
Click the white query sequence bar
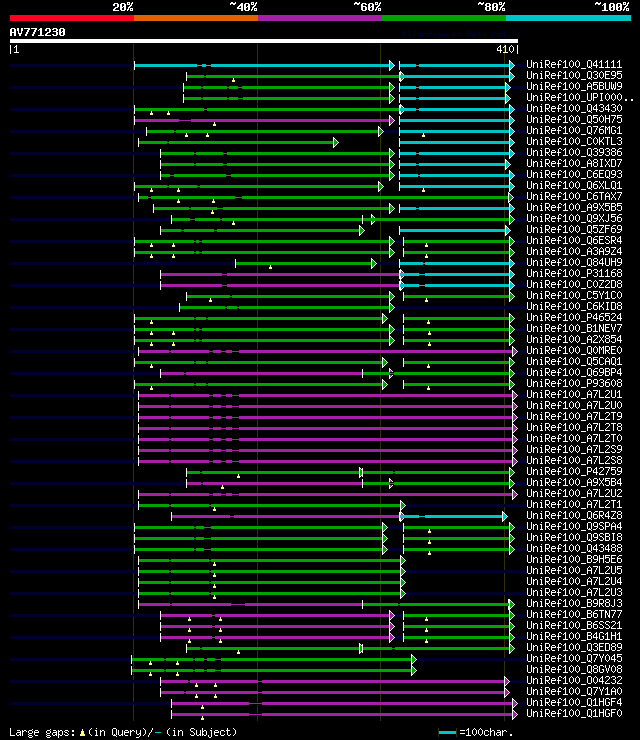pos(264,41)
